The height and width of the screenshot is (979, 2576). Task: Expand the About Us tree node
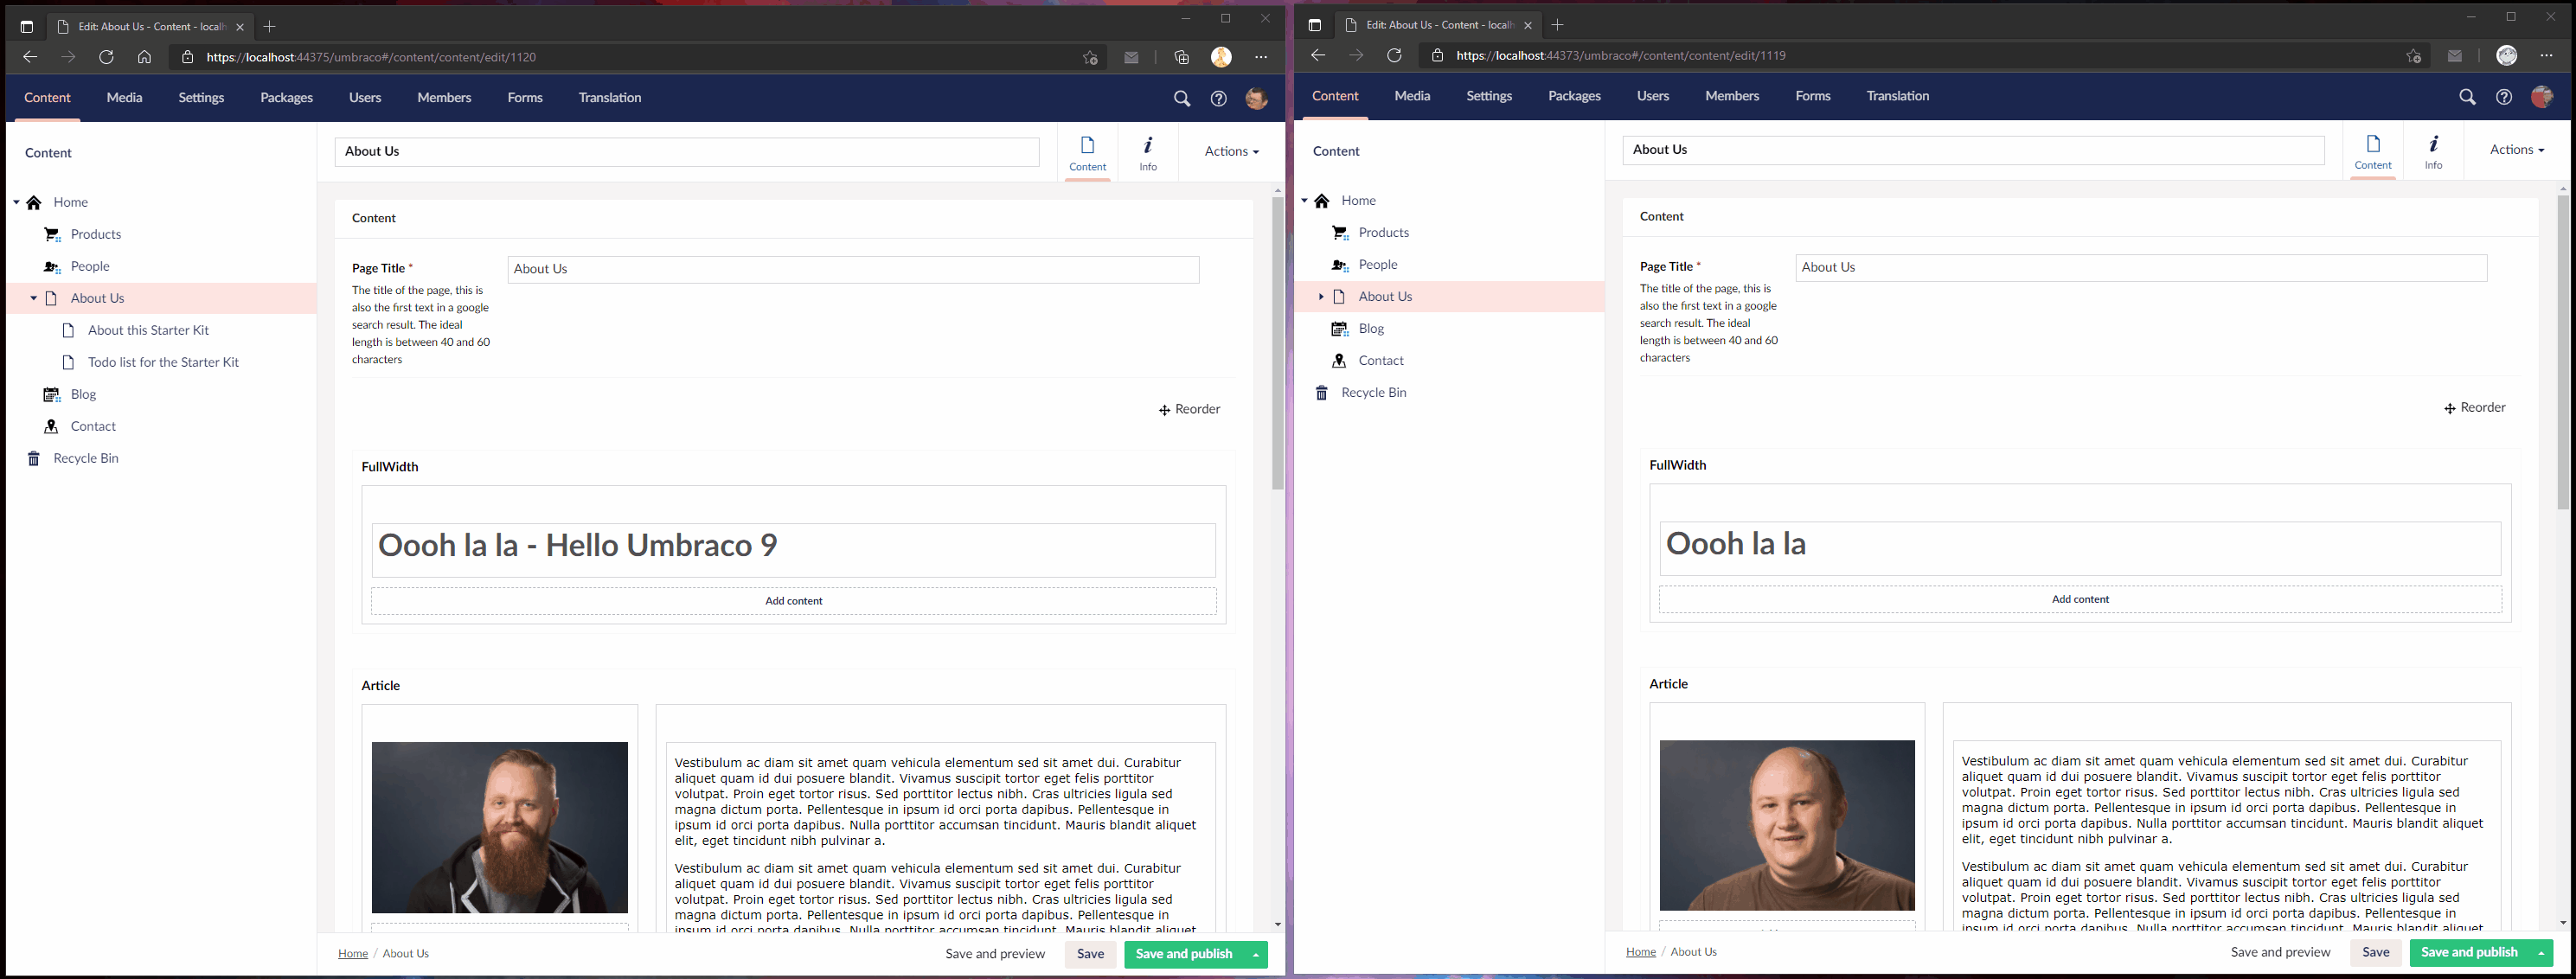click(33, 298)
